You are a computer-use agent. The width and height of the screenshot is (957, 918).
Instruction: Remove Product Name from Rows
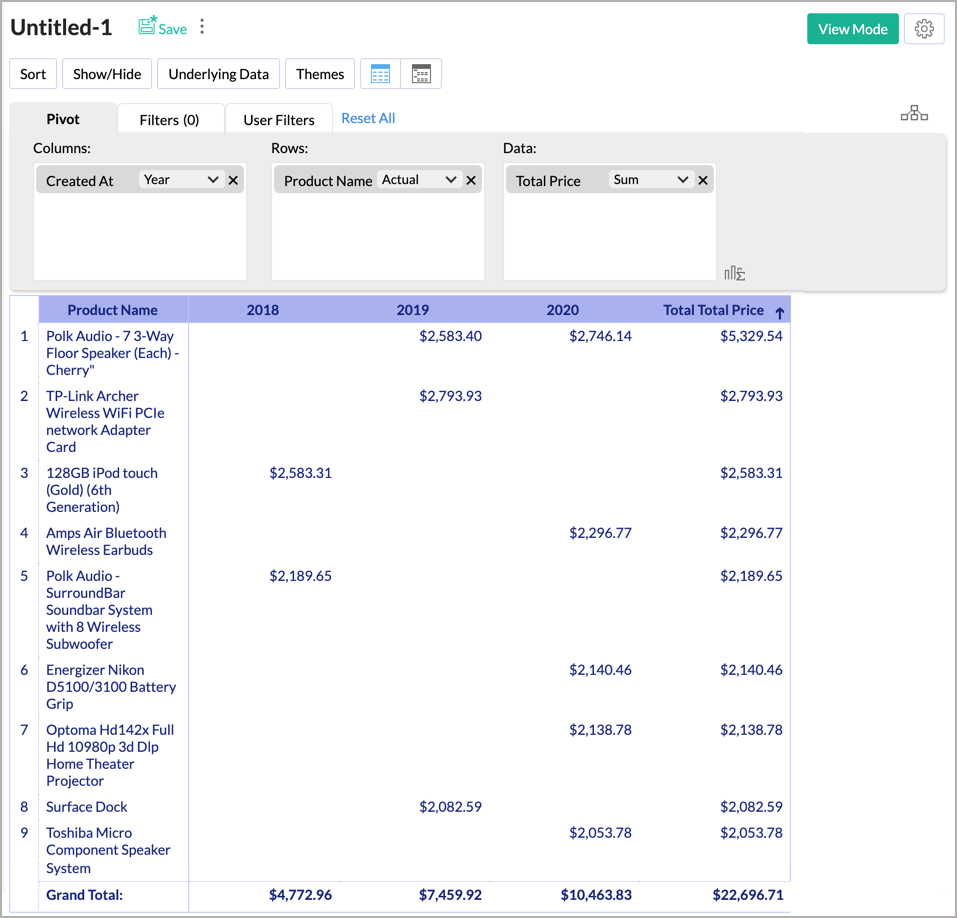click(471, 180)
